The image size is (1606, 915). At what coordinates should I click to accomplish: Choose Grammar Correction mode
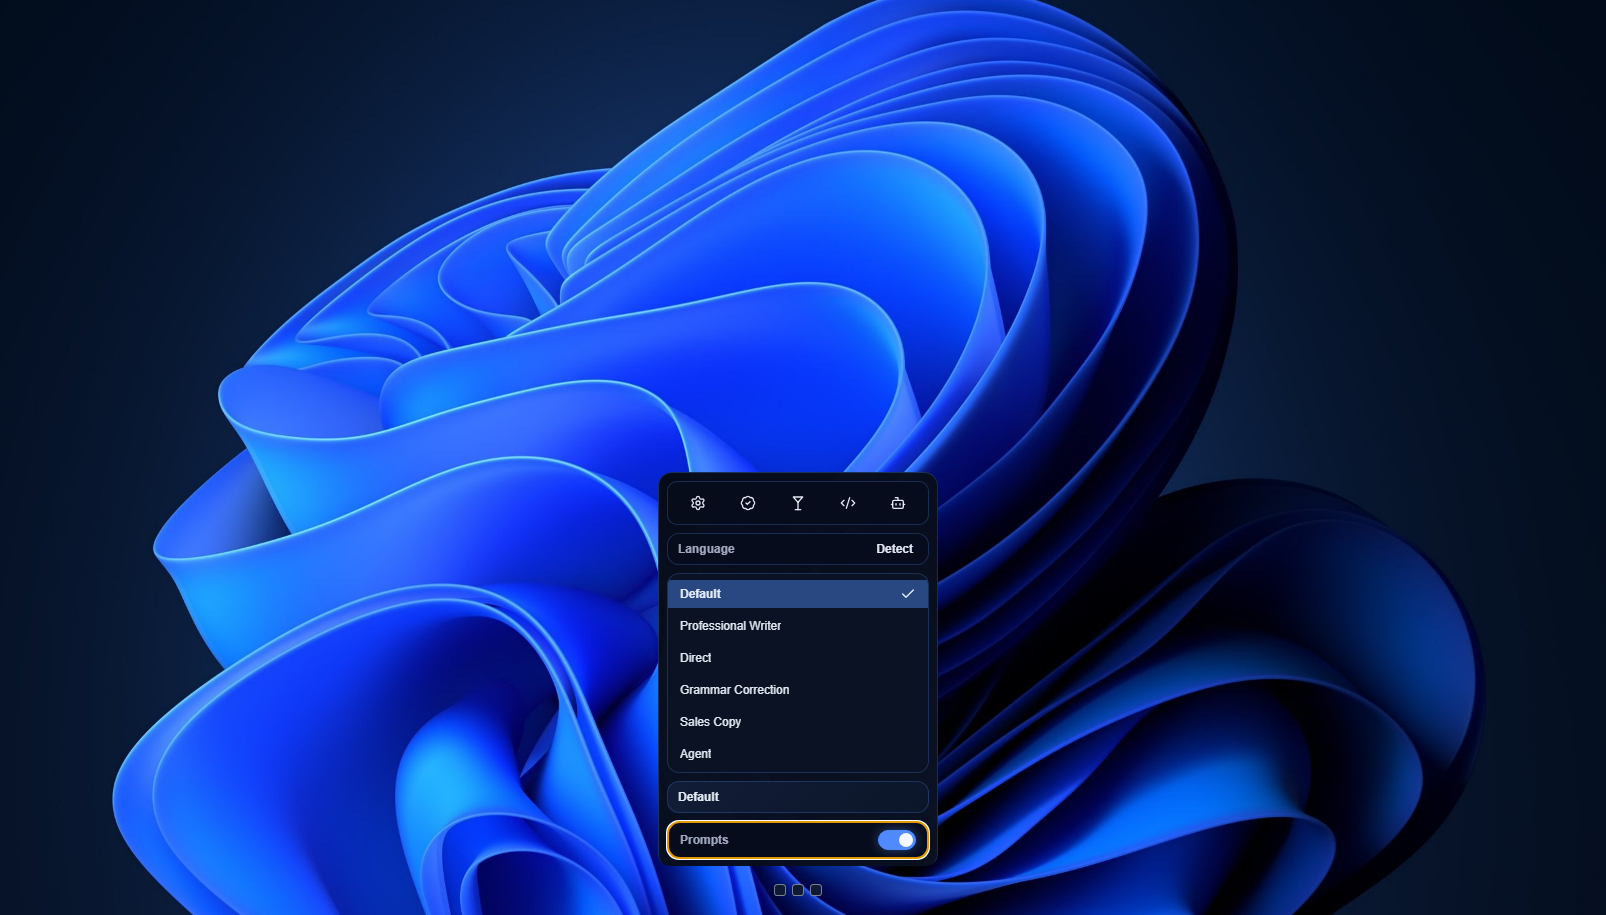coord(734,689)
